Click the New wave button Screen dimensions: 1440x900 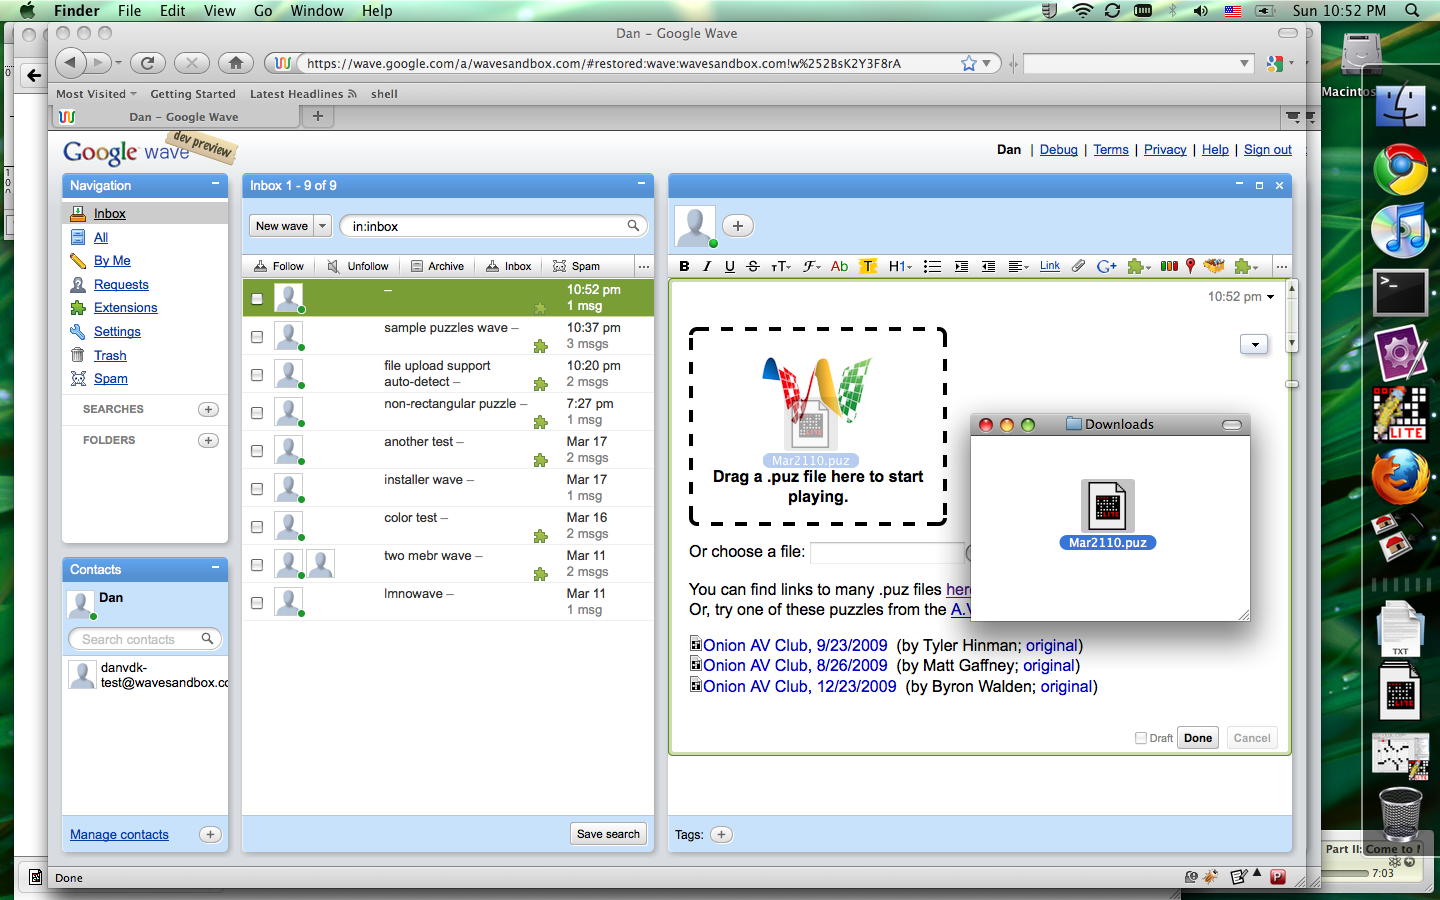click(x=282, y=226)
